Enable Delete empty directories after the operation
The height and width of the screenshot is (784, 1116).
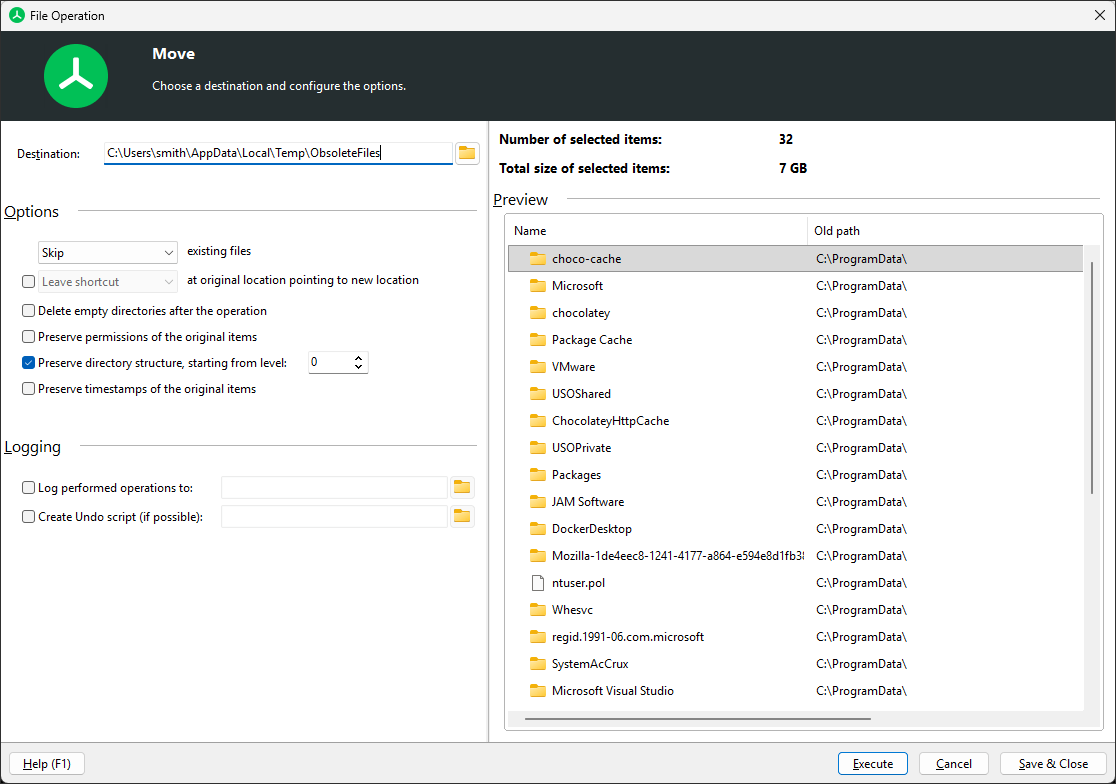point(29,311)
